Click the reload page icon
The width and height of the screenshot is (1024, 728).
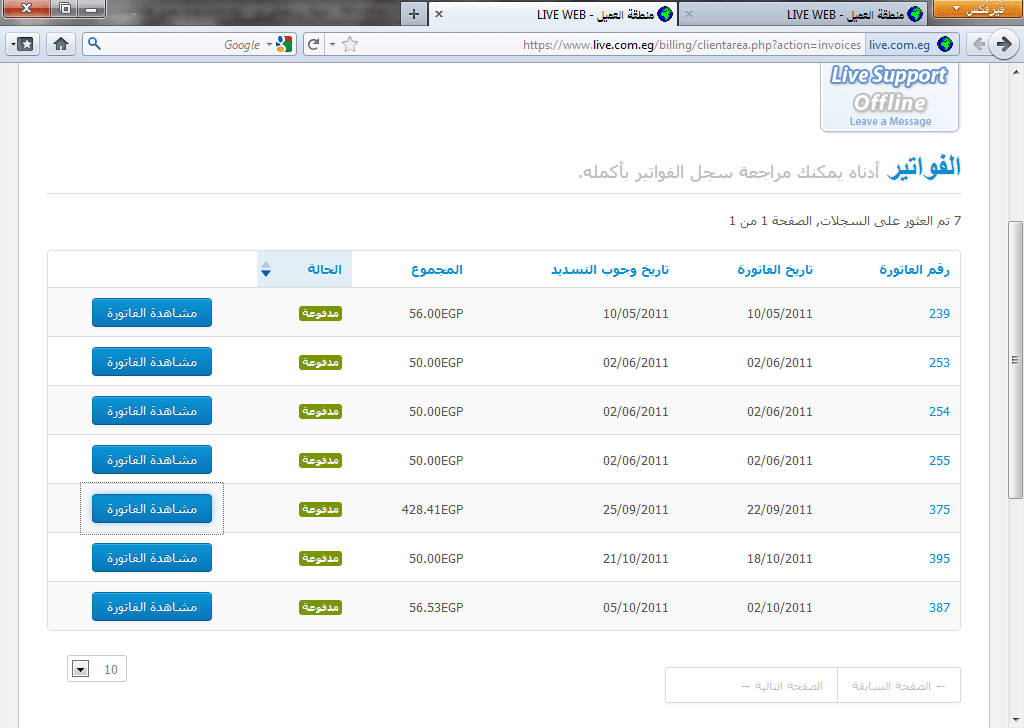pos(313,44)
